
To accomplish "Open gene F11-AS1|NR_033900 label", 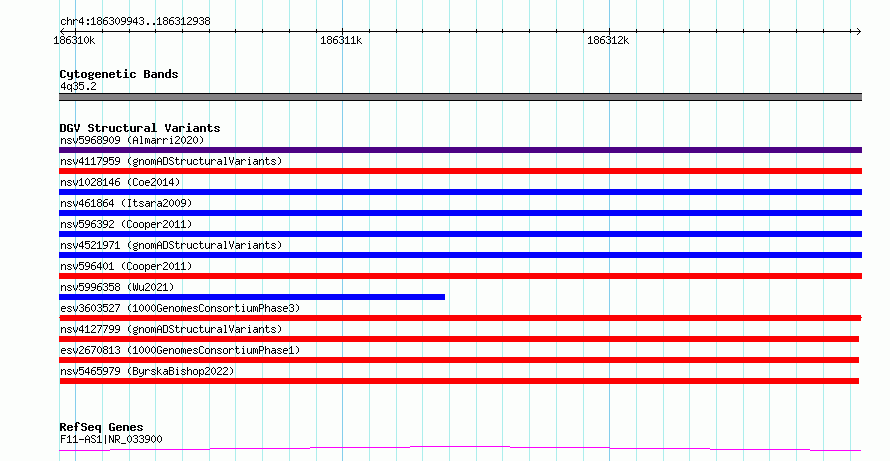I will (x=111, y=439).
